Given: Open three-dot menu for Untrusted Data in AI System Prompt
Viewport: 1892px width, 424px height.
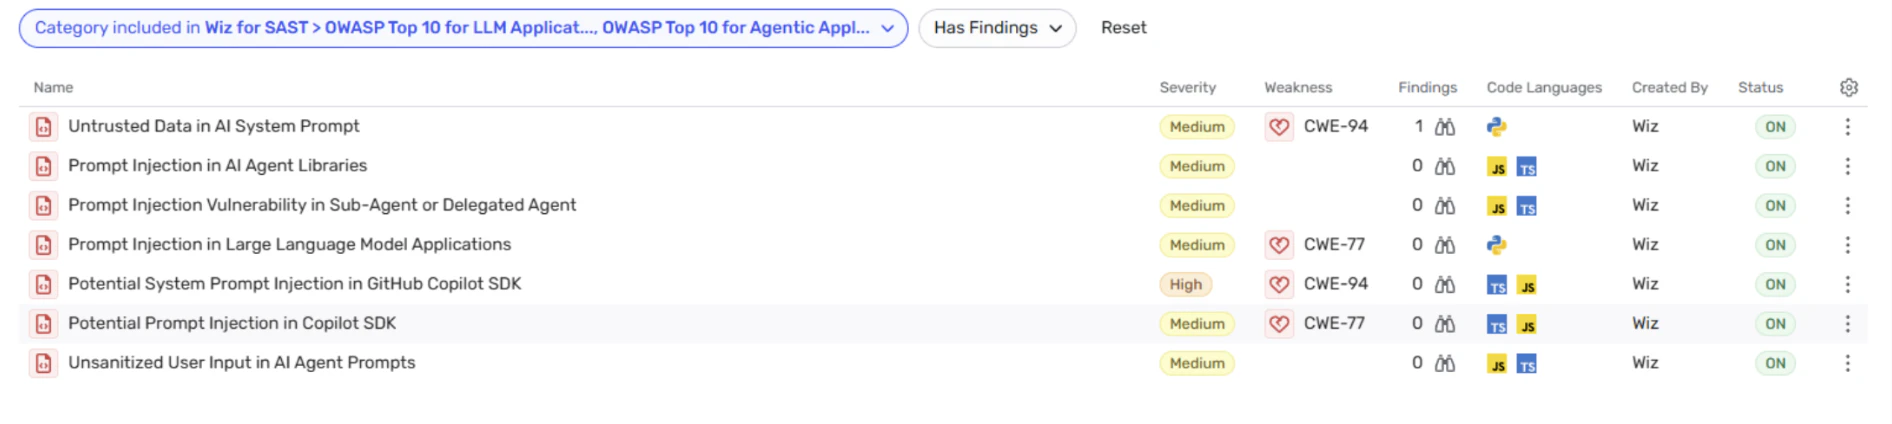Looking at the screenshot, I should tap(1847, 127).
